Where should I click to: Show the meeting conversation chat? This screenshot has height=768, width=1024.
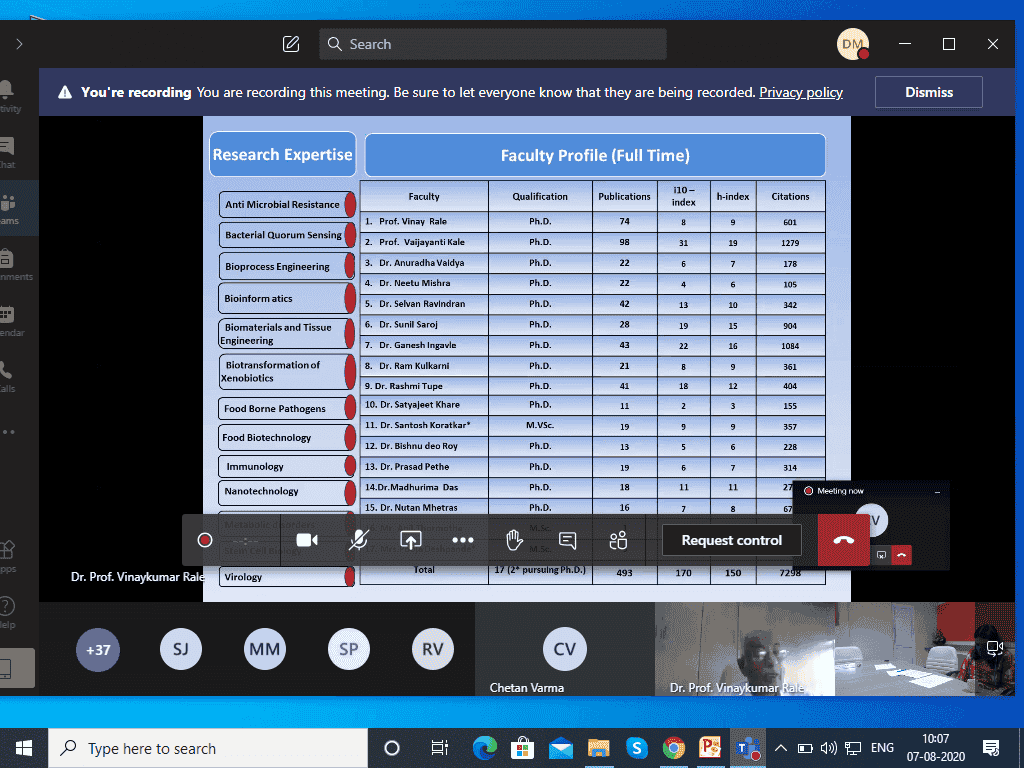(x=567, y=540)
